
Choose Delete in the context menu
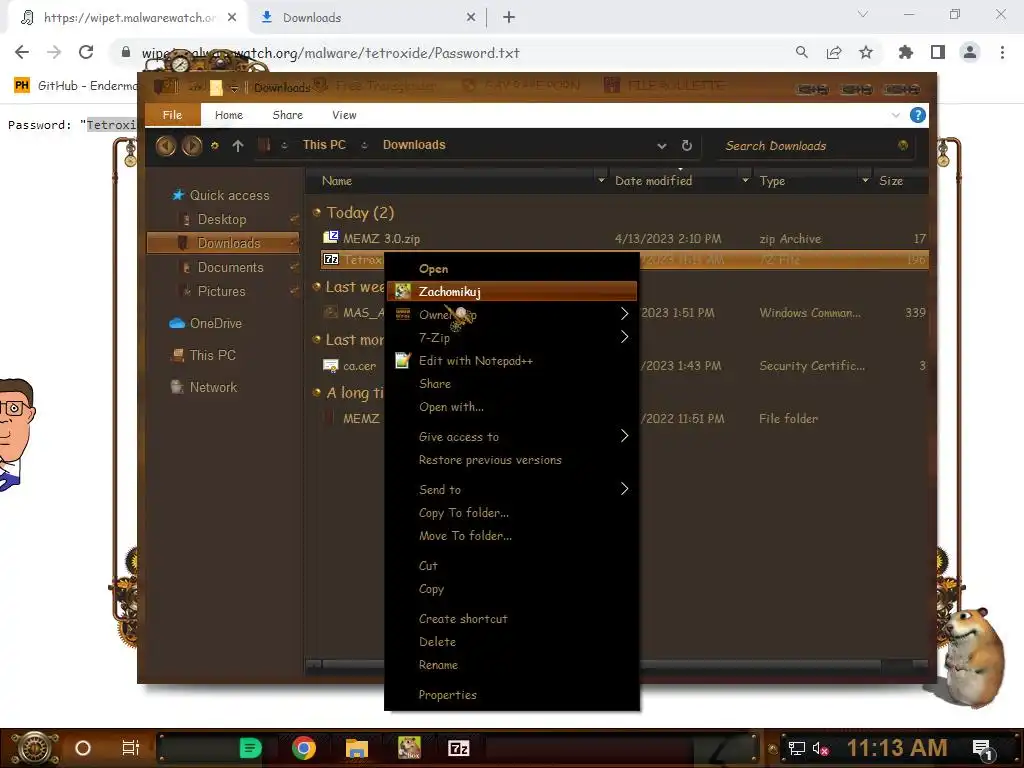coord(512,641)
